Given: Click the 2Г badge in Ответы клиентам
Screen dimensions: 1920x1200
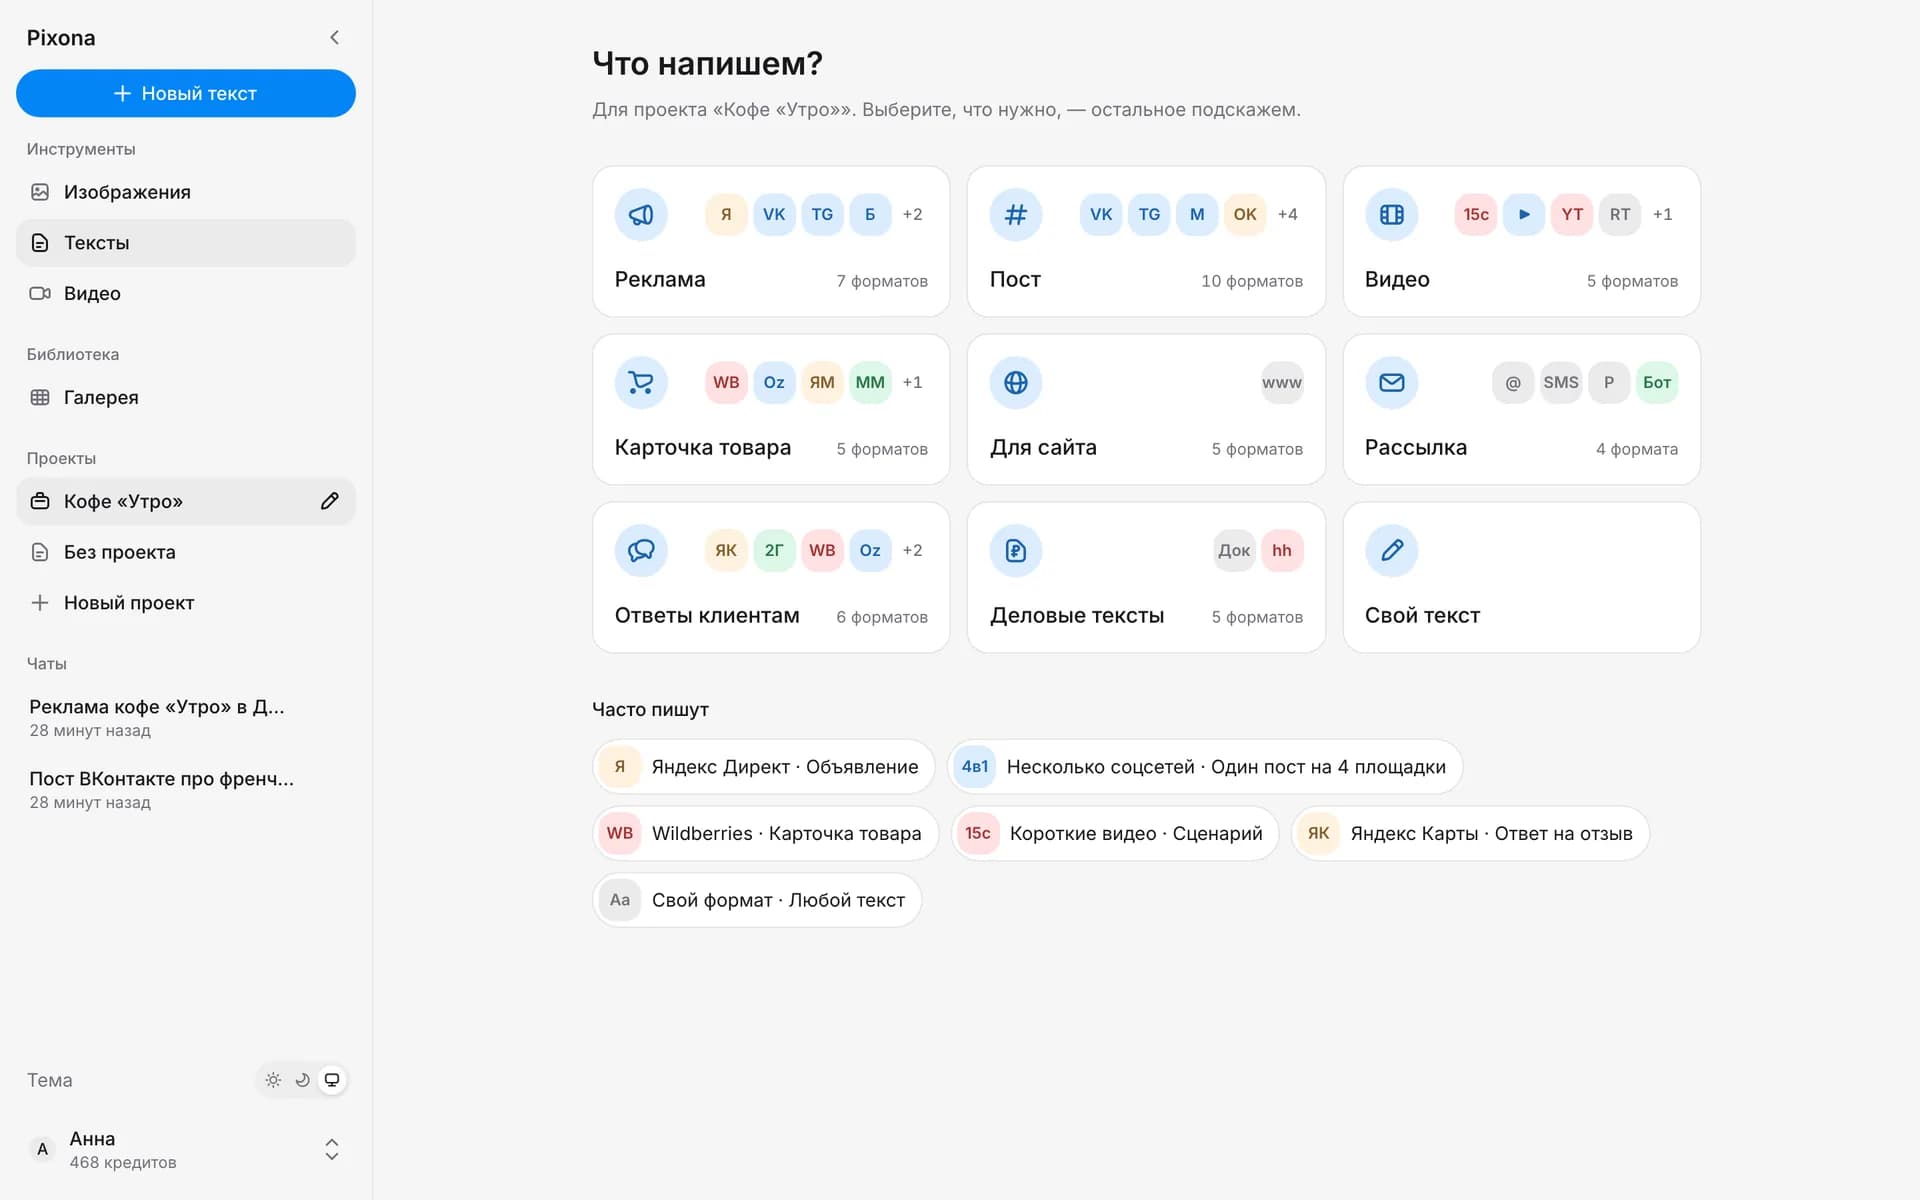Looking at the screenshot, I should 774,551.
